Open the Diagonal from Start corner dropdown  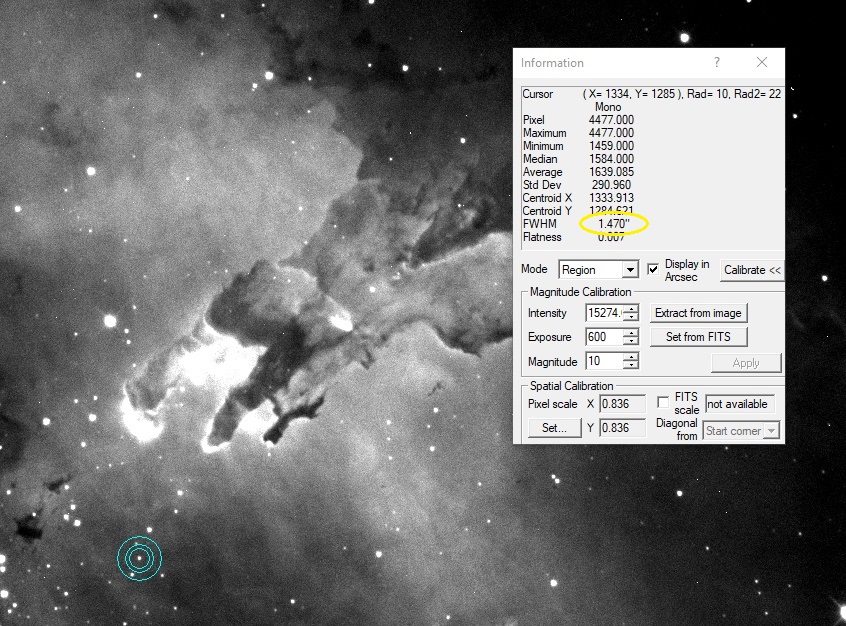click(741, 431)
